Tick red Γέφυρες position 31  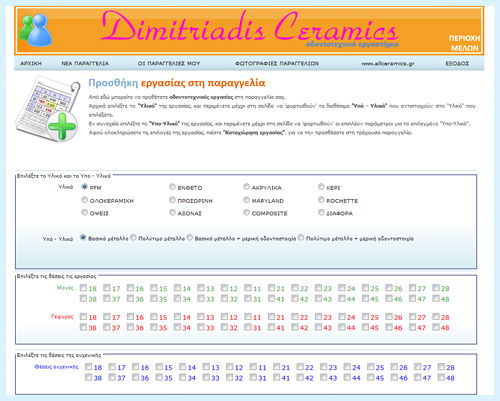(247, 327)
